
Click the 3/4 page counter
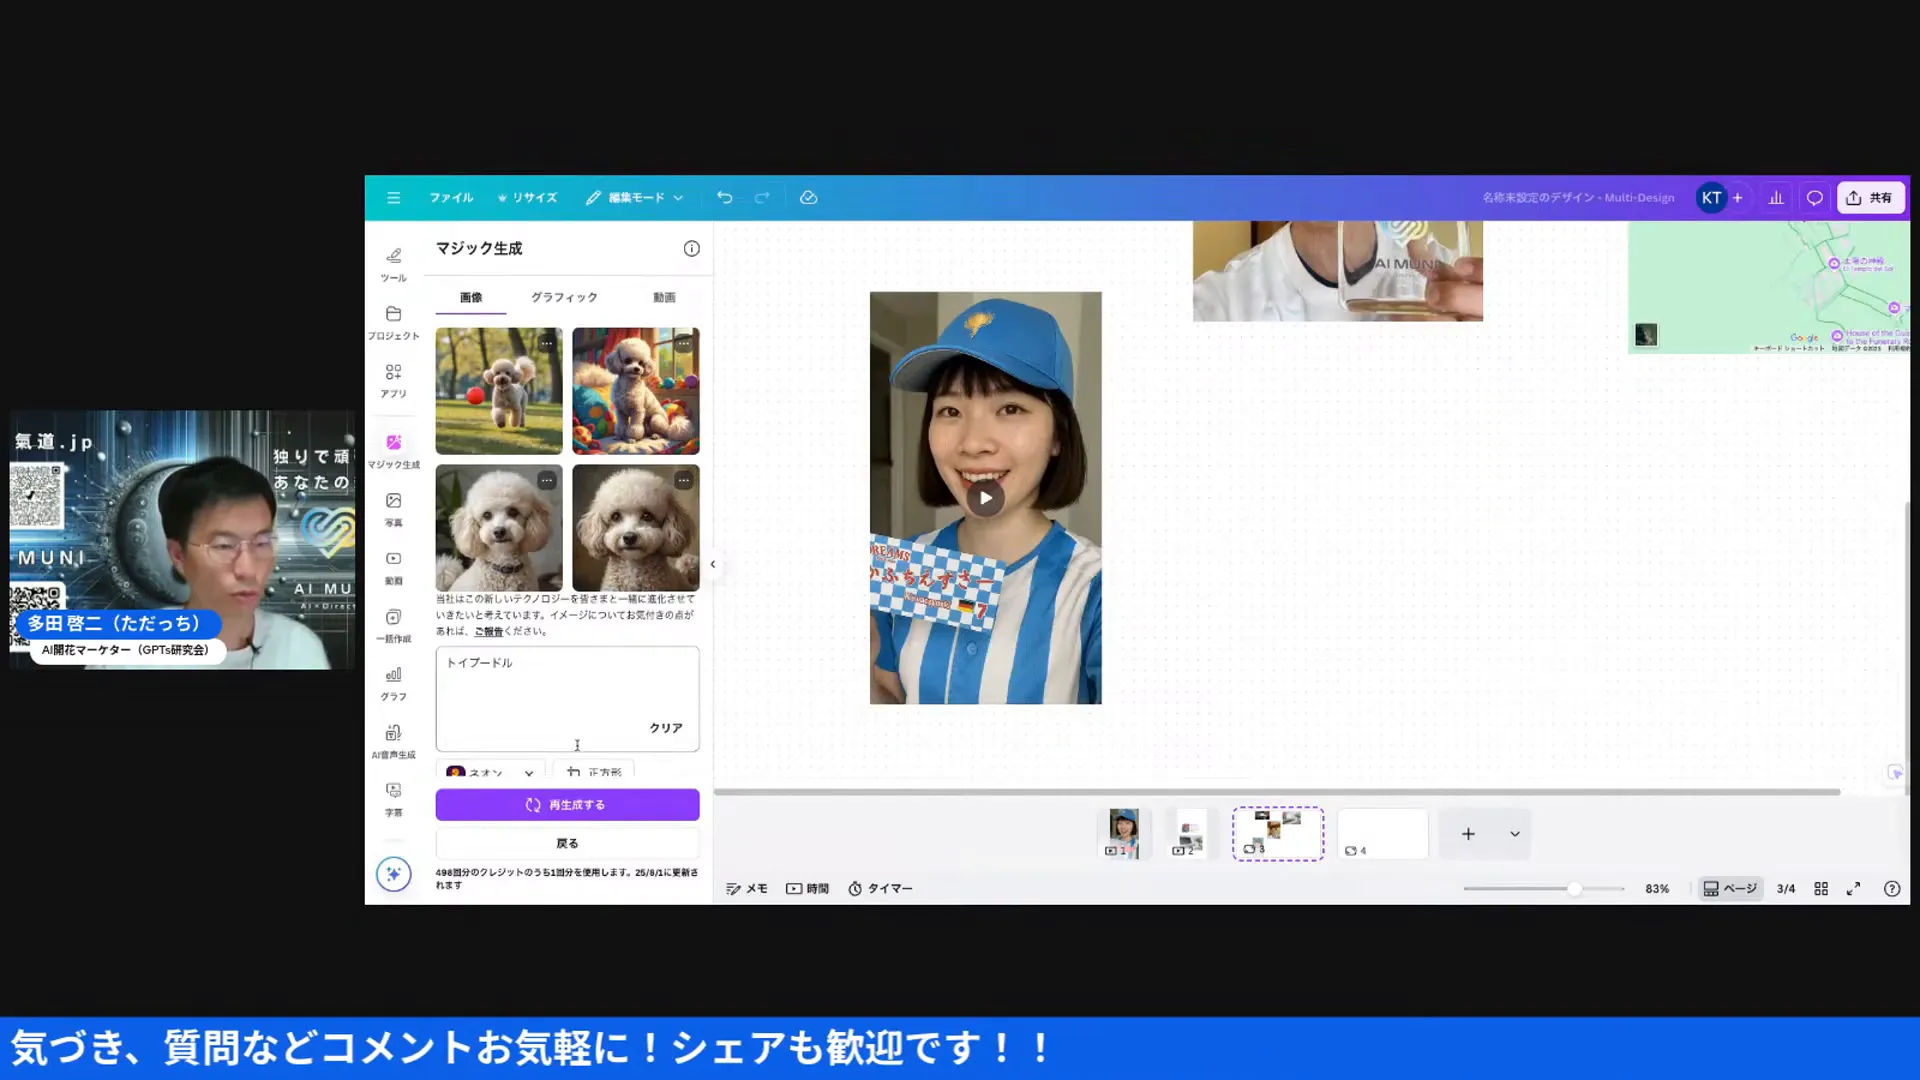point(1786,889)
